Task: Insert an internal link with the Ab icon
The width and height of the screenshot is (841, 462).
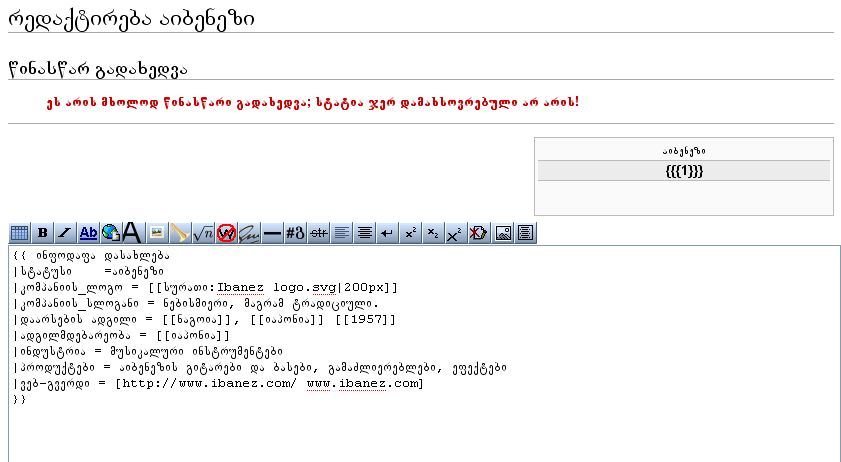Action: coord(88,233)
